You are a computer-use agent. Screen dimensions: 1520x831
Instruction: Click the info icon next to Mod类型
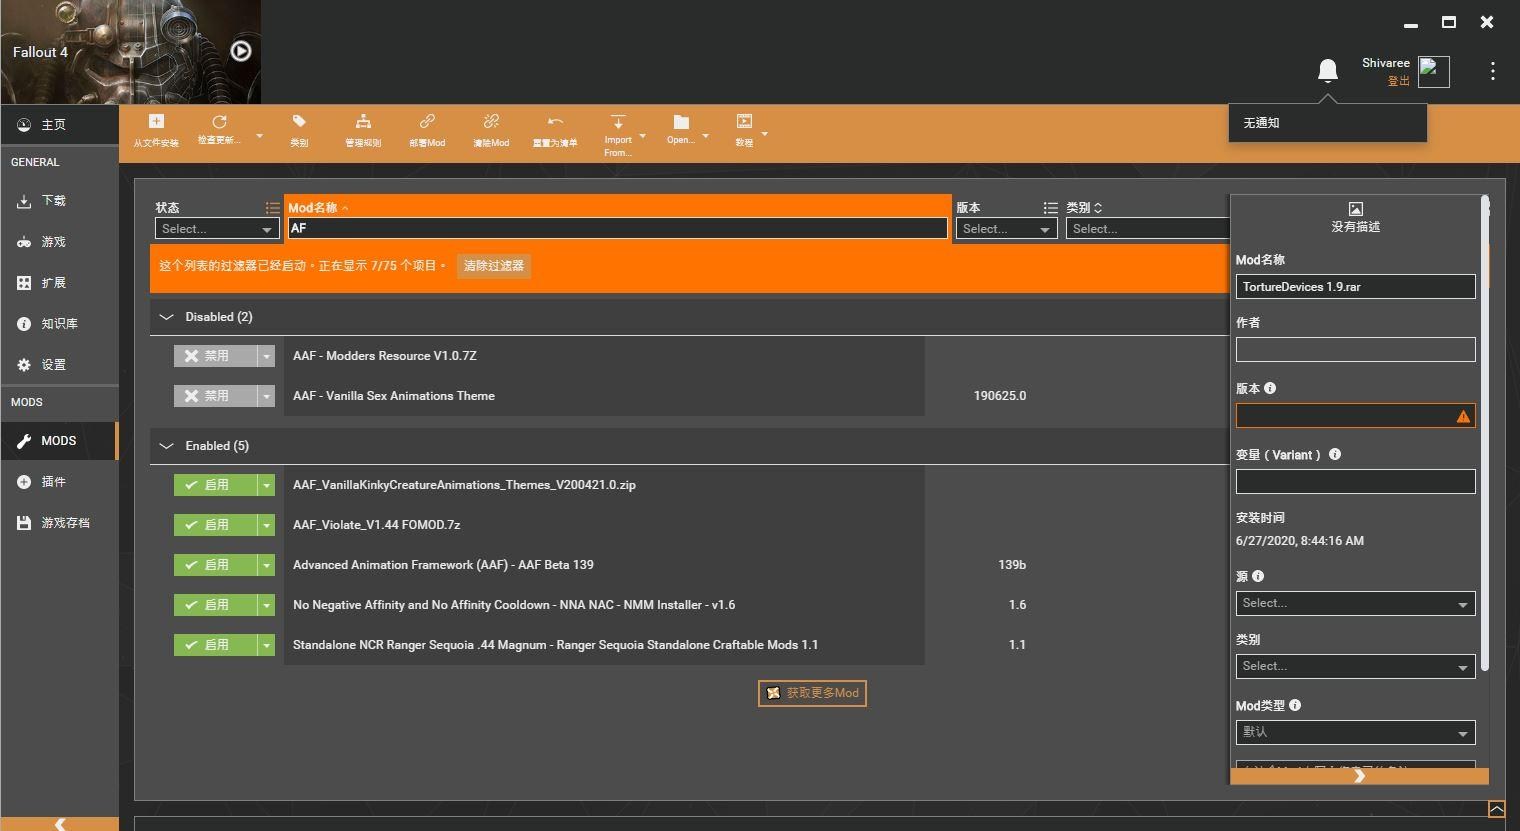pos(1295,705)
